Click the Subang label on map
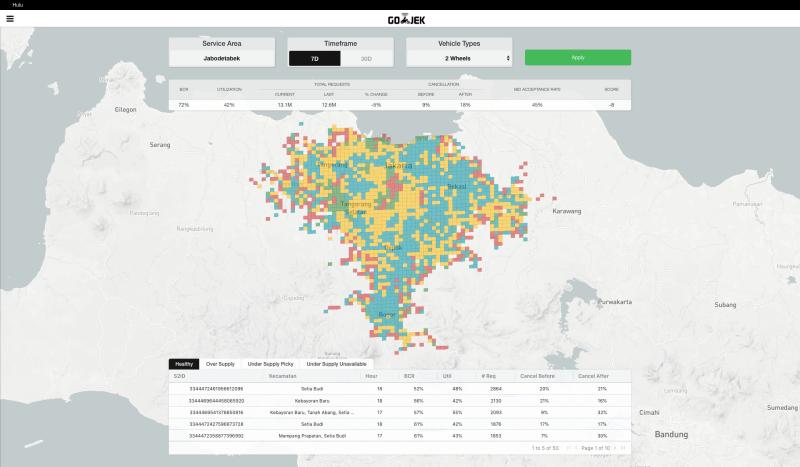 pyautogui.click(x=725, y=305)
